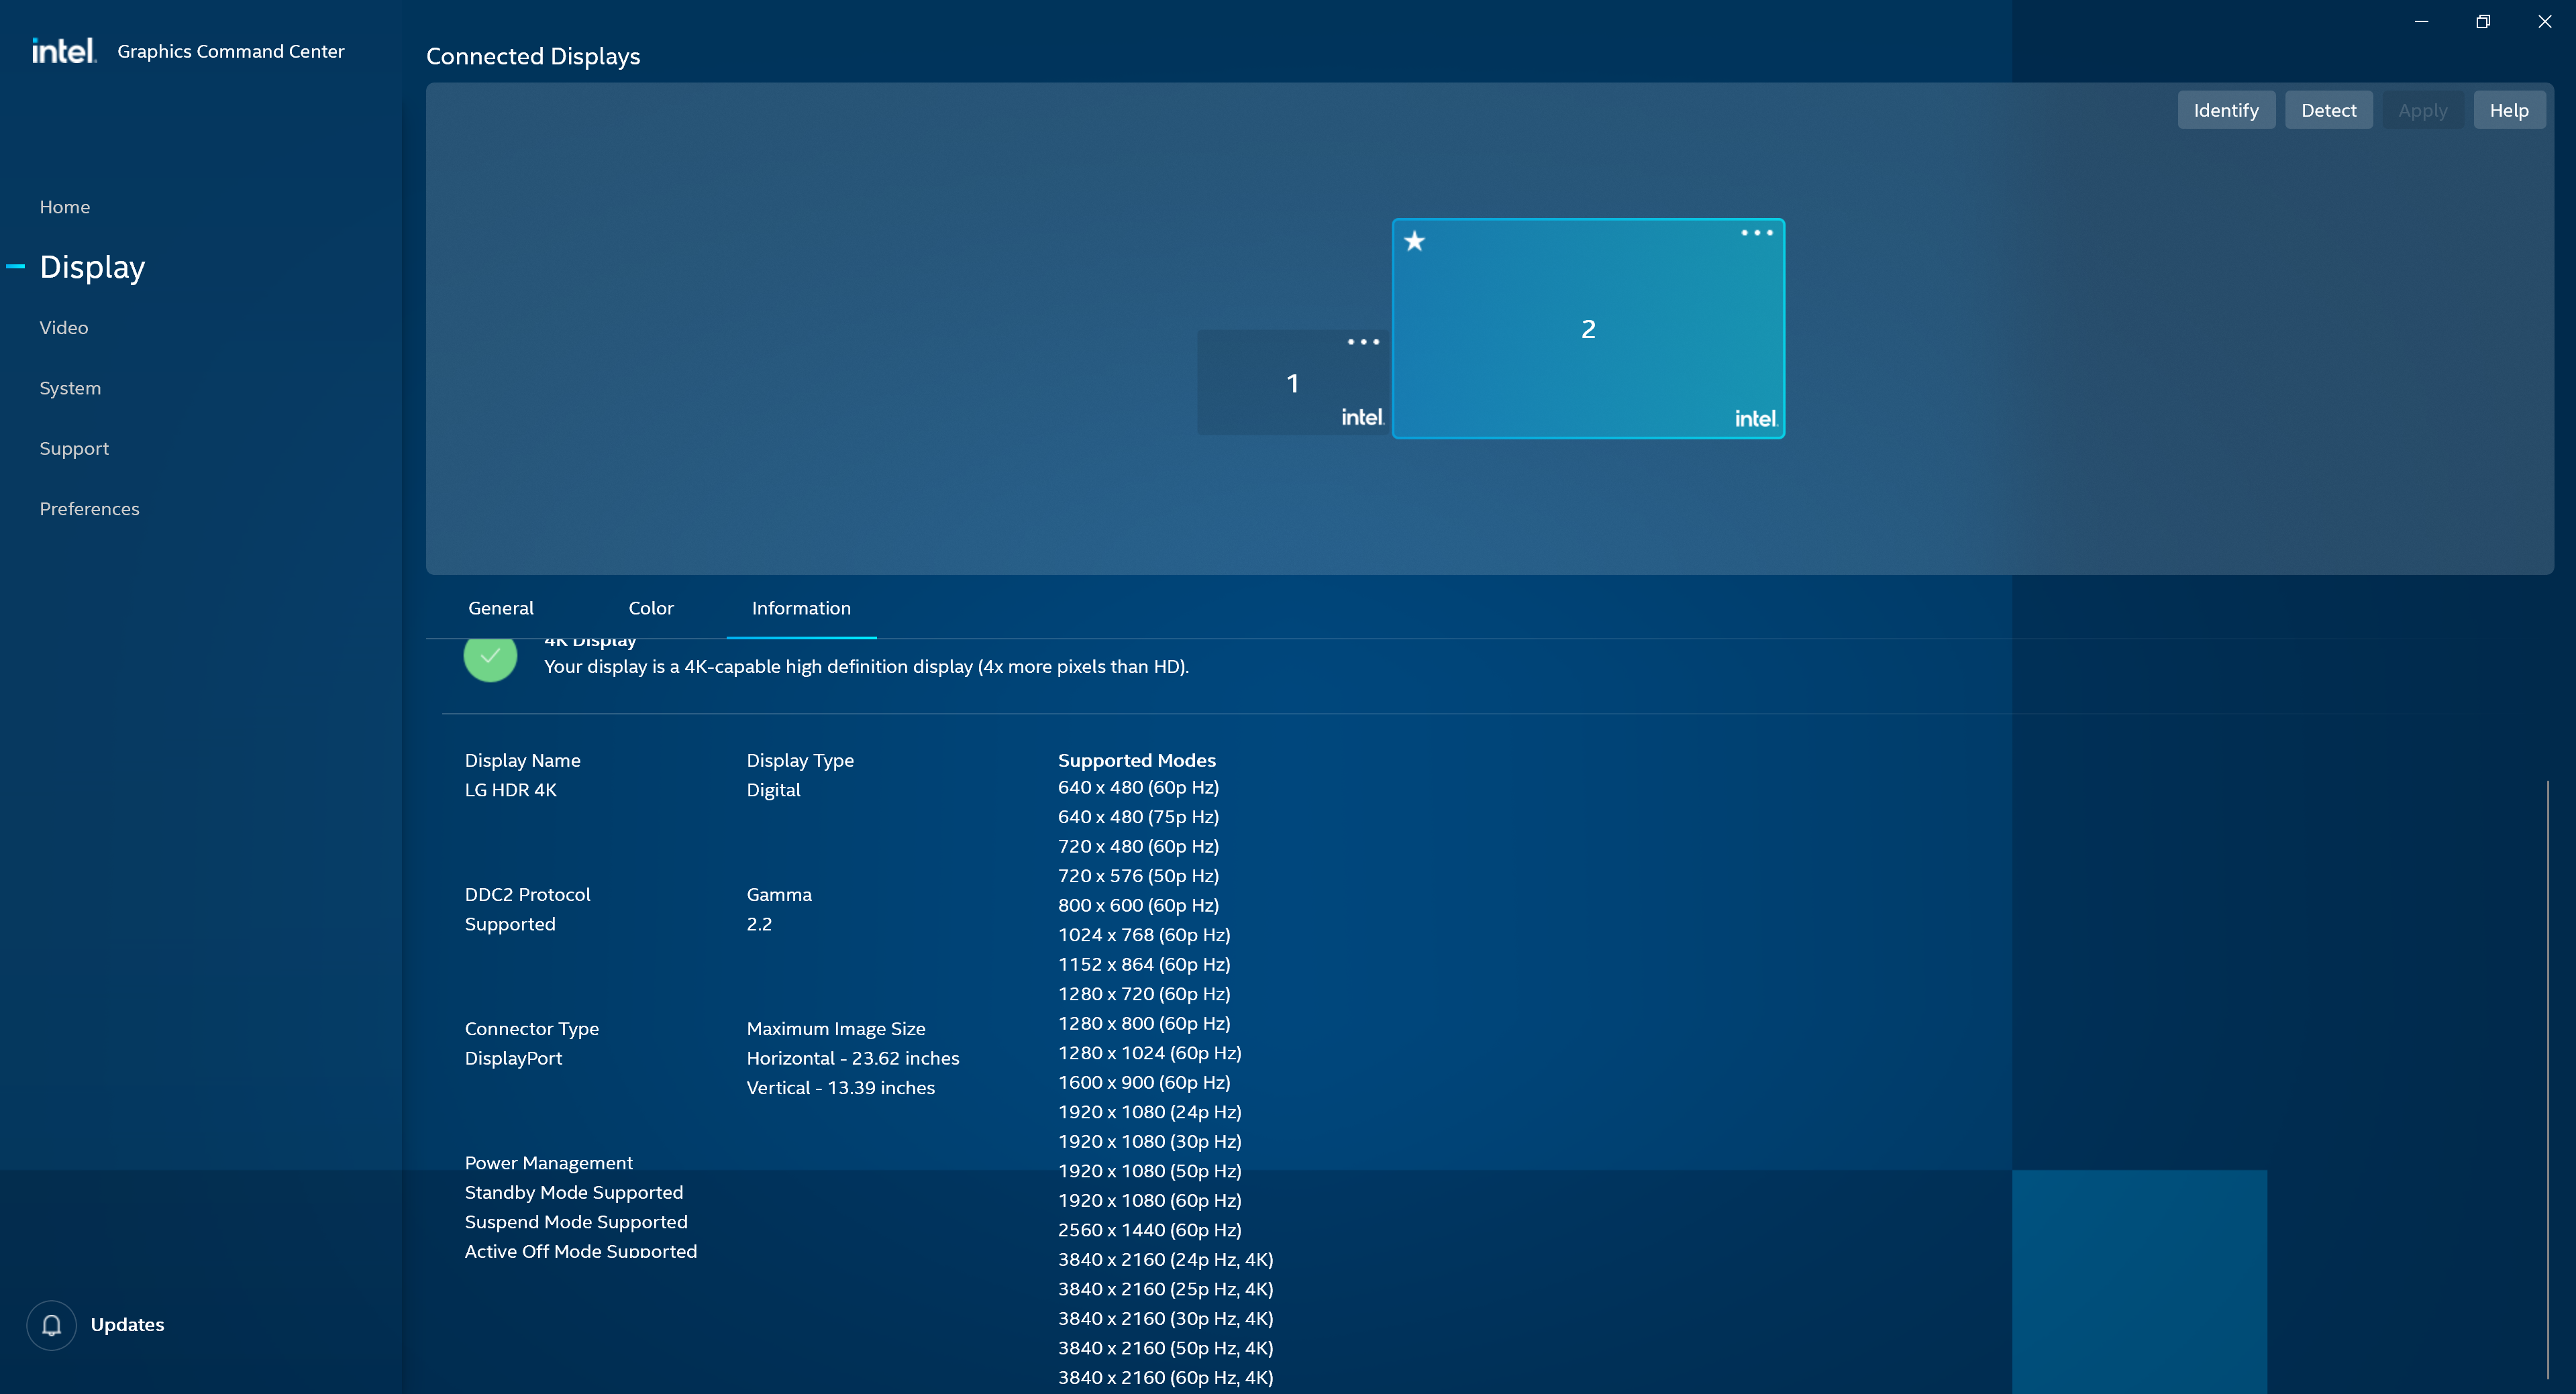Open display 2 three-dot options menu

tap(1756, 233)
